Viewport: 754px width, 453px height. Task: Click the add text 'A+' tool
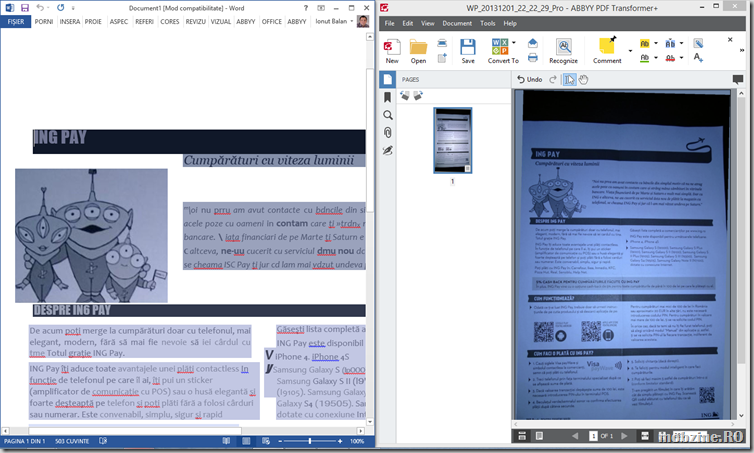[x=698, y=58]
